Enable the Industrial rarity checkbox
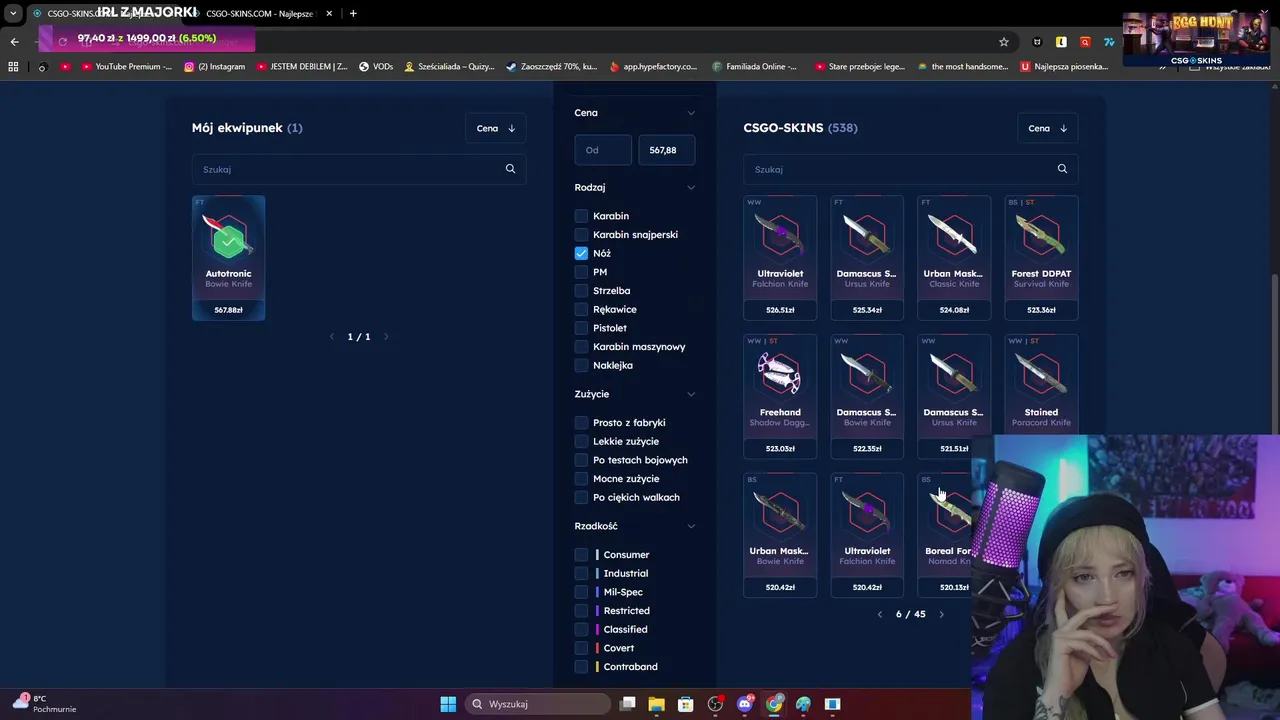The height and width of the screenshot is (720, 1280). coord(581,573)
